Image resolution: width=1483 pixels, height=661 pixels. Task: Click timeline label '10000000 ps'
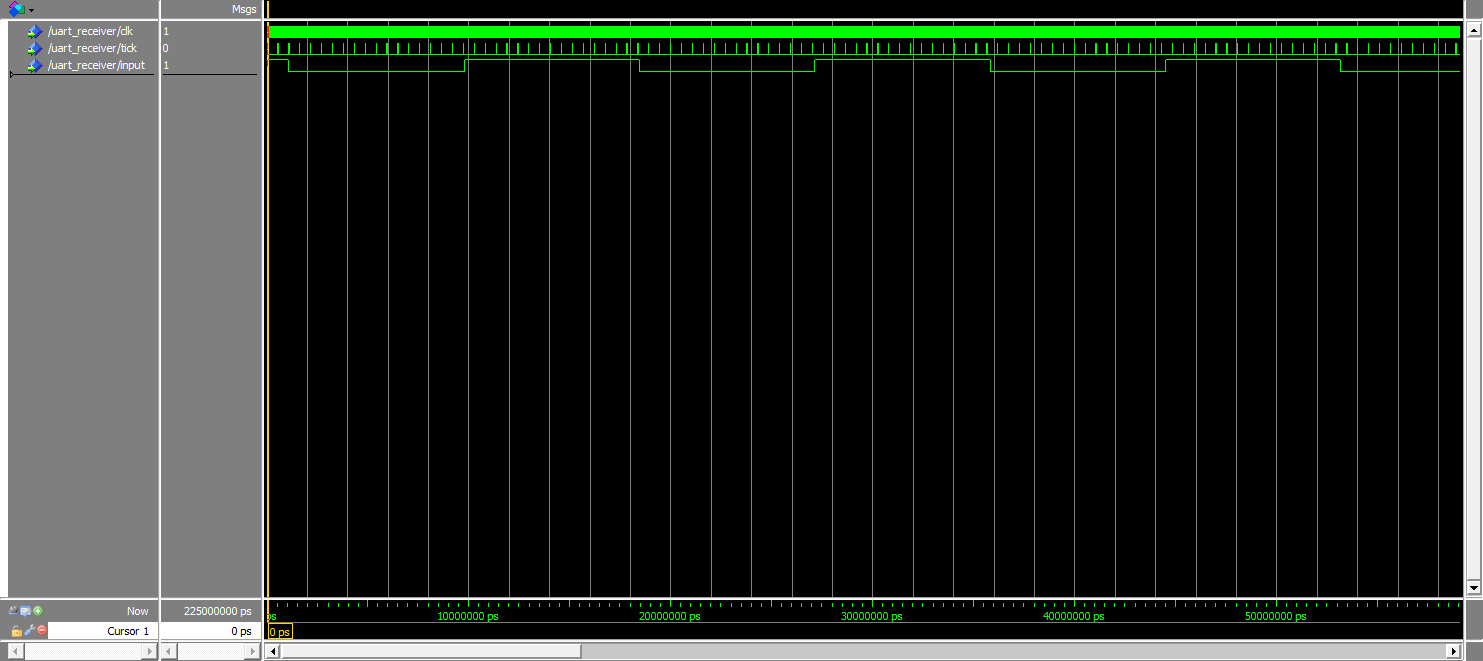click(x=468, y=616)
